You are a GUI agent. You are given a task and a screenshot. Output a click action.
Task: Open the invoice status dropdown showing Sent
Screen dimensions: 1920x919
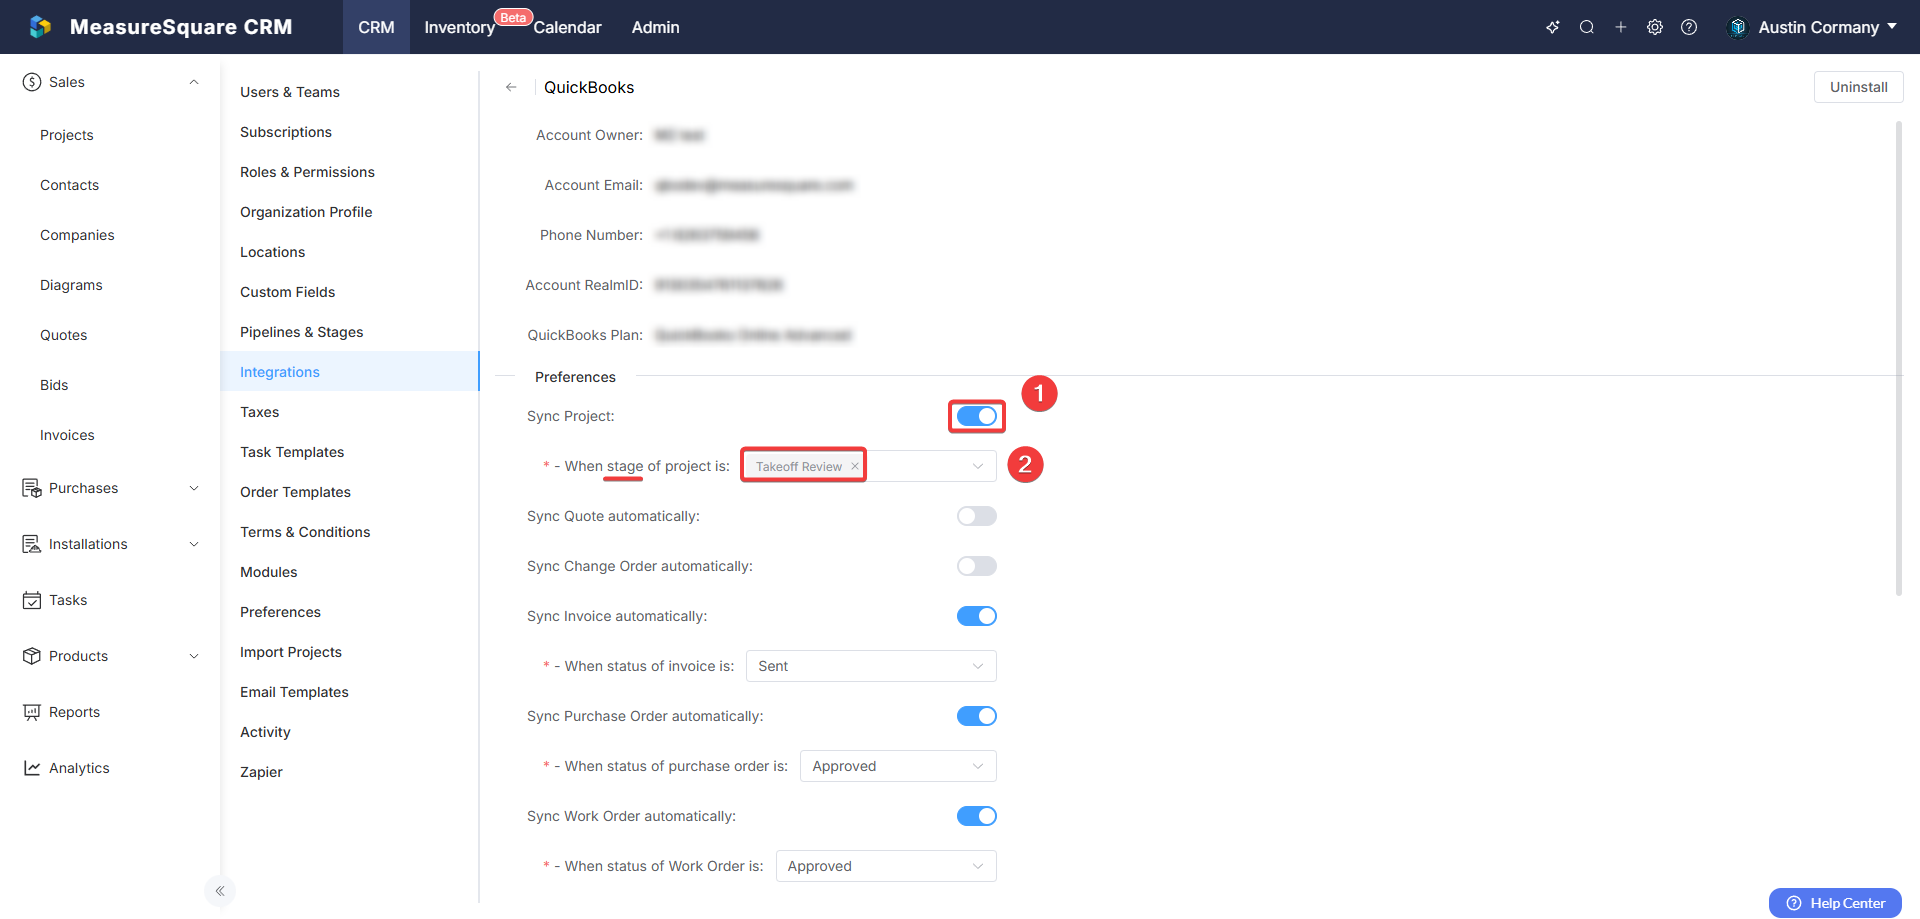871,666
